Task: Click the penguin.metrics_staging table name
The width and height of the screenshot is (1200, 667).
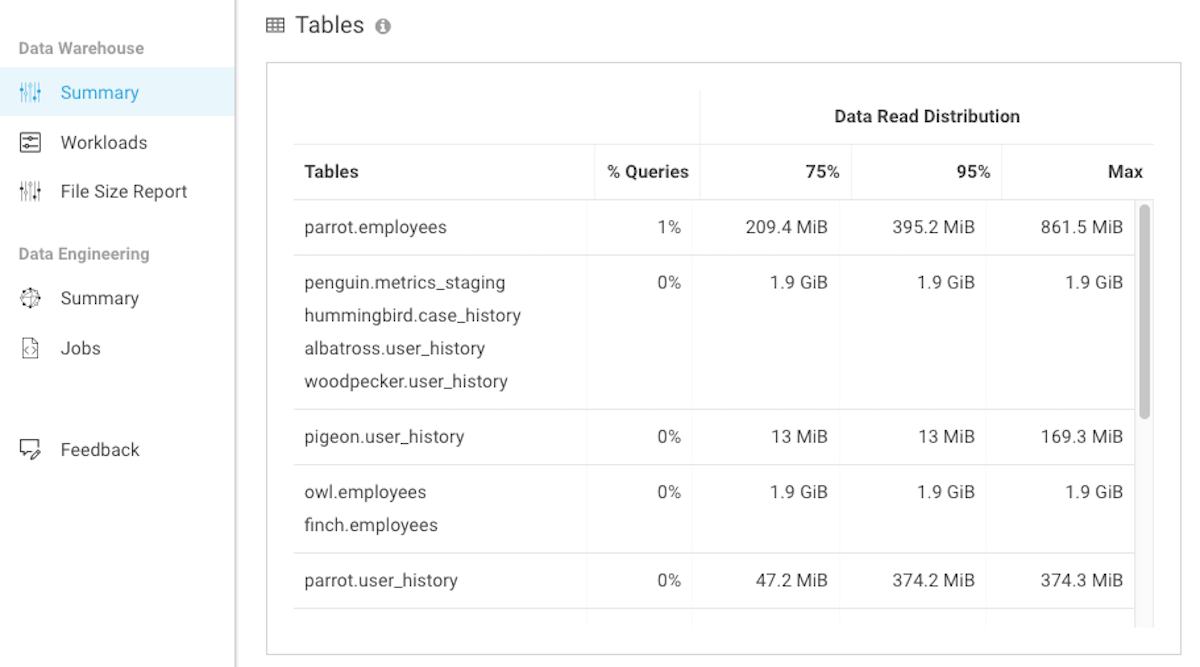Action: coord(404,283)
